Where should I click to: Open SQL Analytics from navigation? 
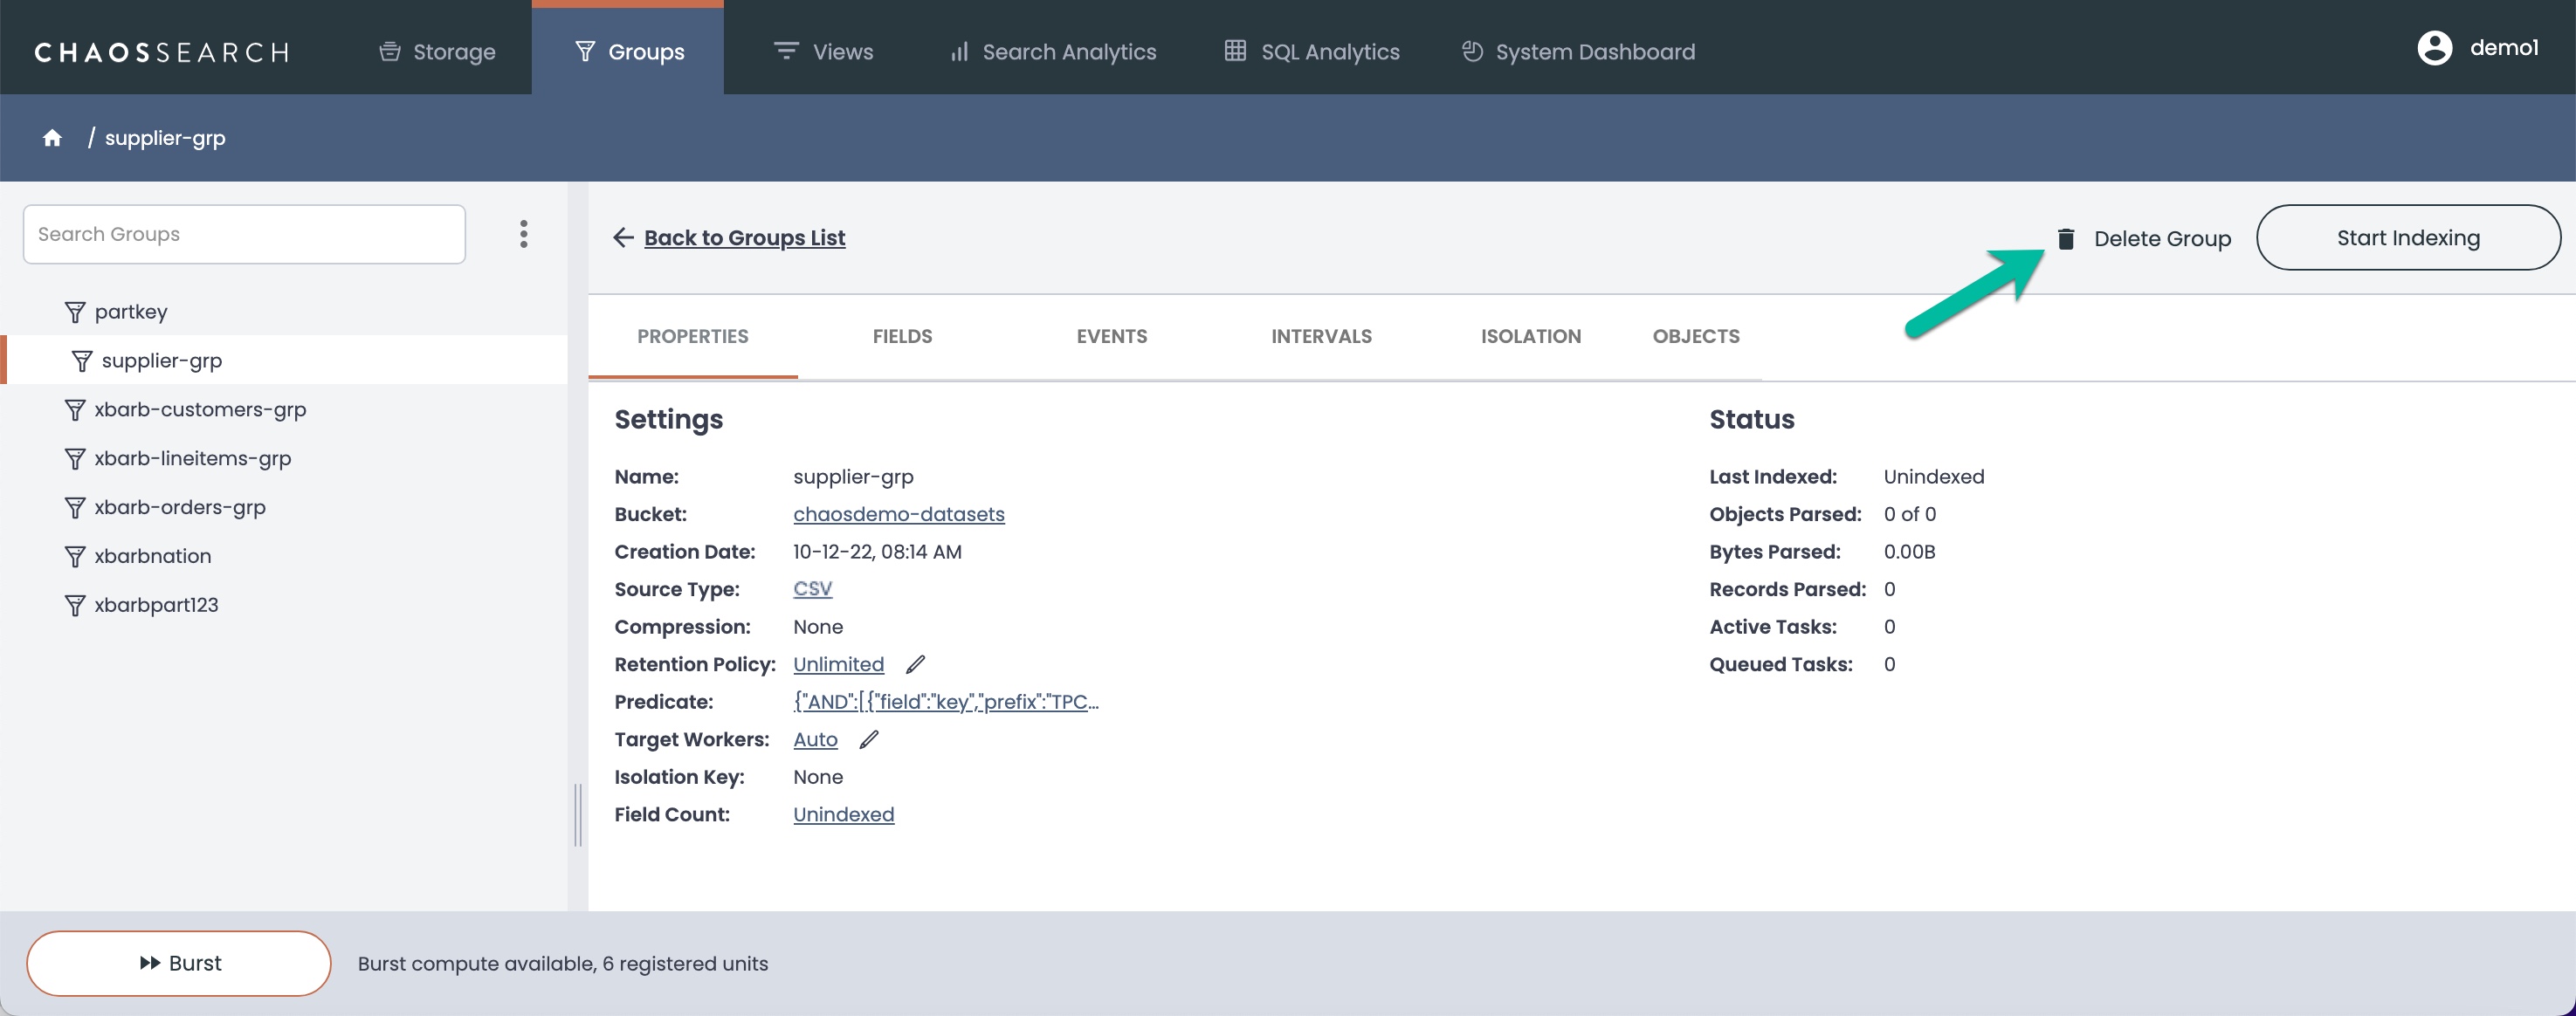(x=1312, y=51)
